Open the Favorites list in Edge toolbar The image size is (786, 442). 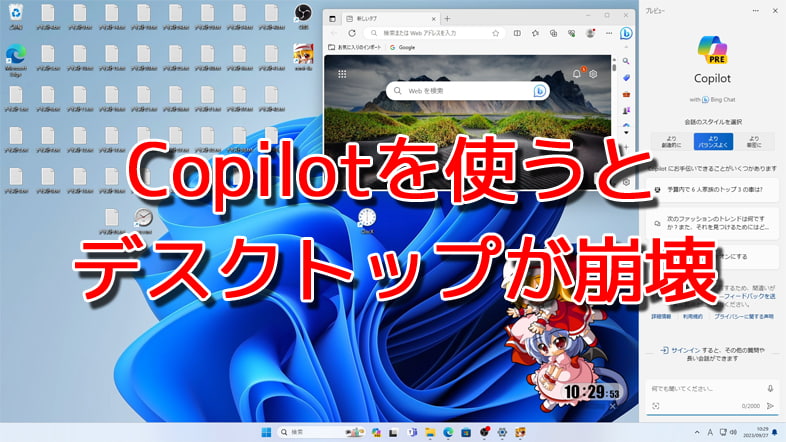tap(535, 33)
